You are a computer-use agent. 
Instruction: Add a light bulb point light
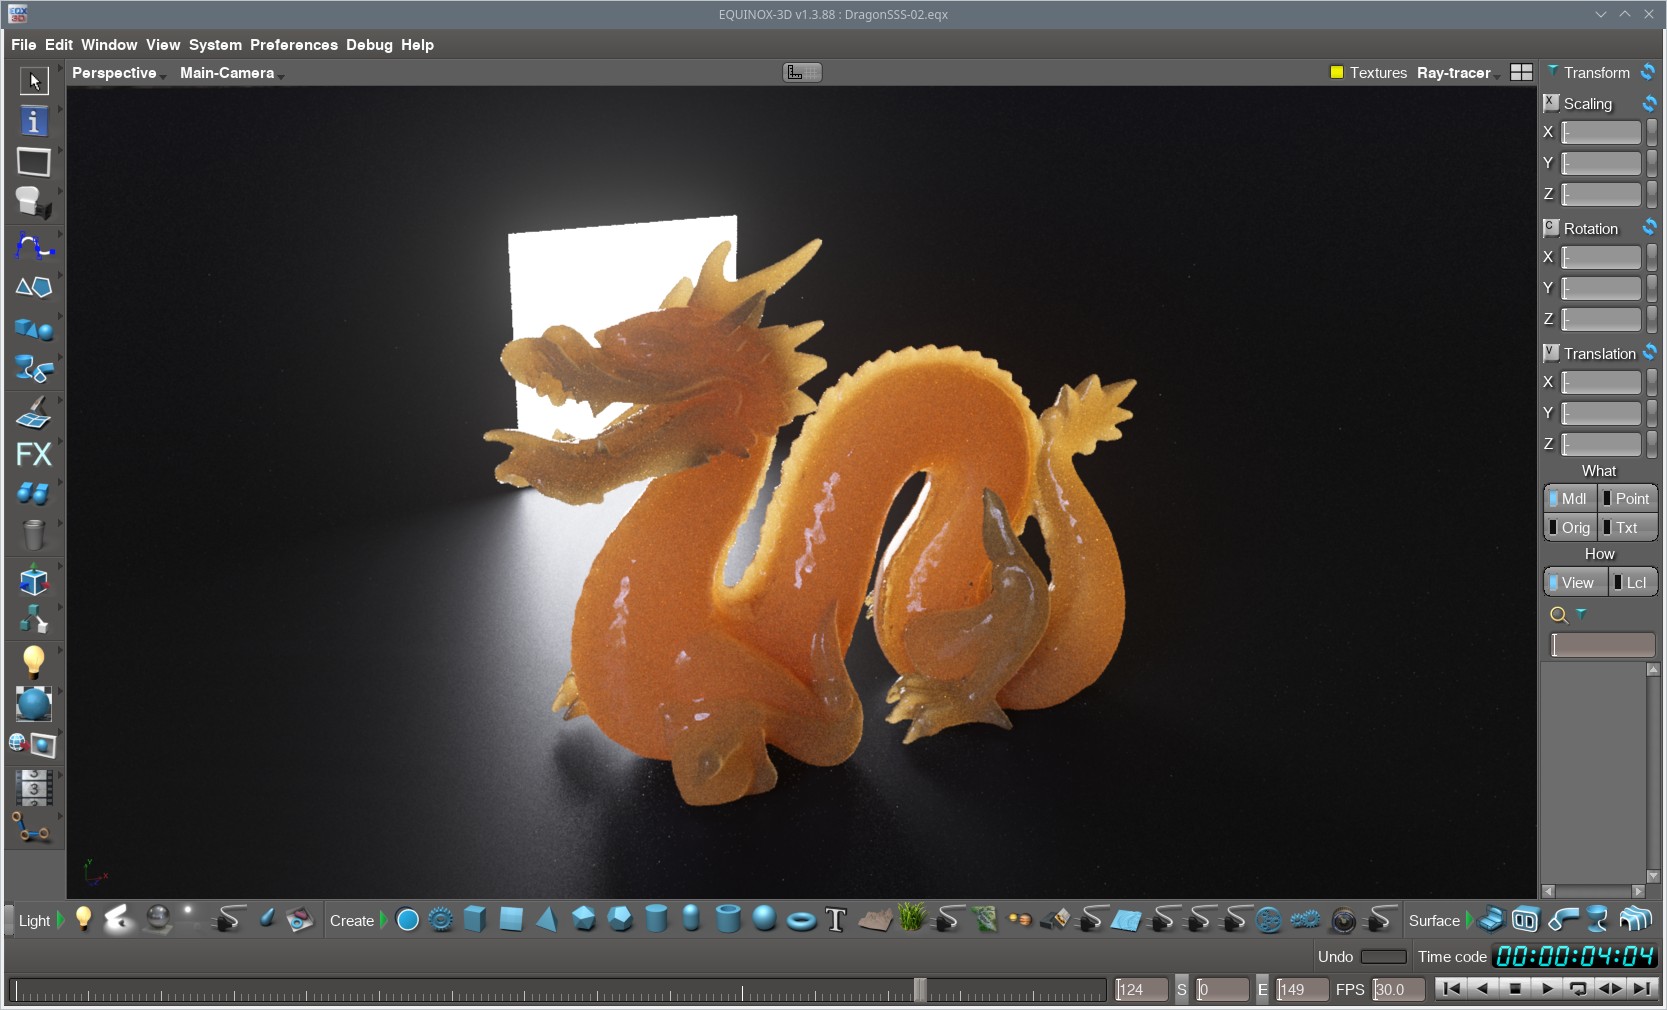pos(84,919)
